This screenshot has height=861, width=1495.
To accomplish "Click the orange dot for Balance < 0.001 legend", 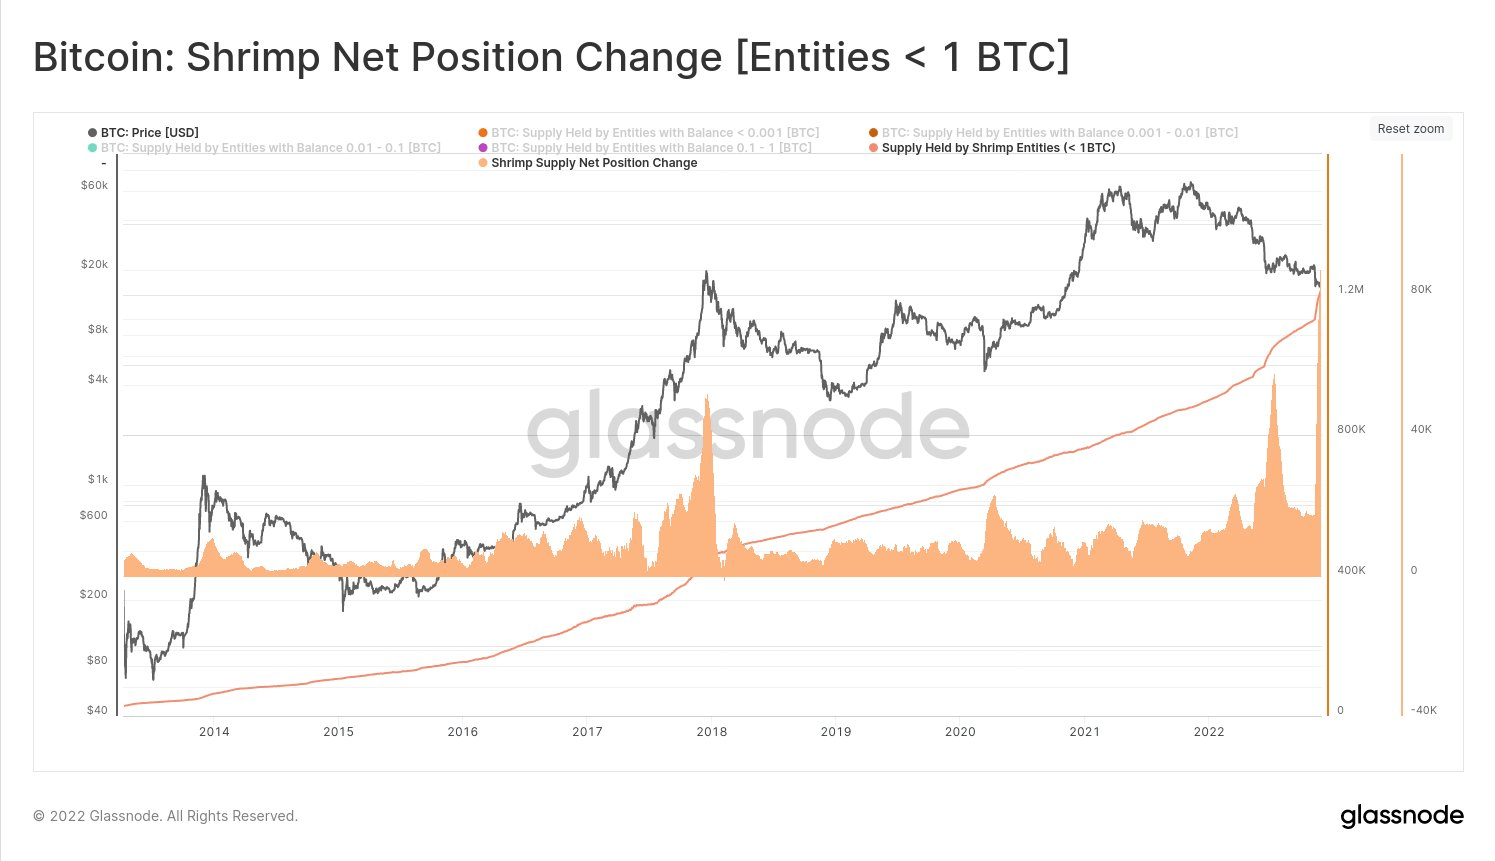I will pos(482,132).
